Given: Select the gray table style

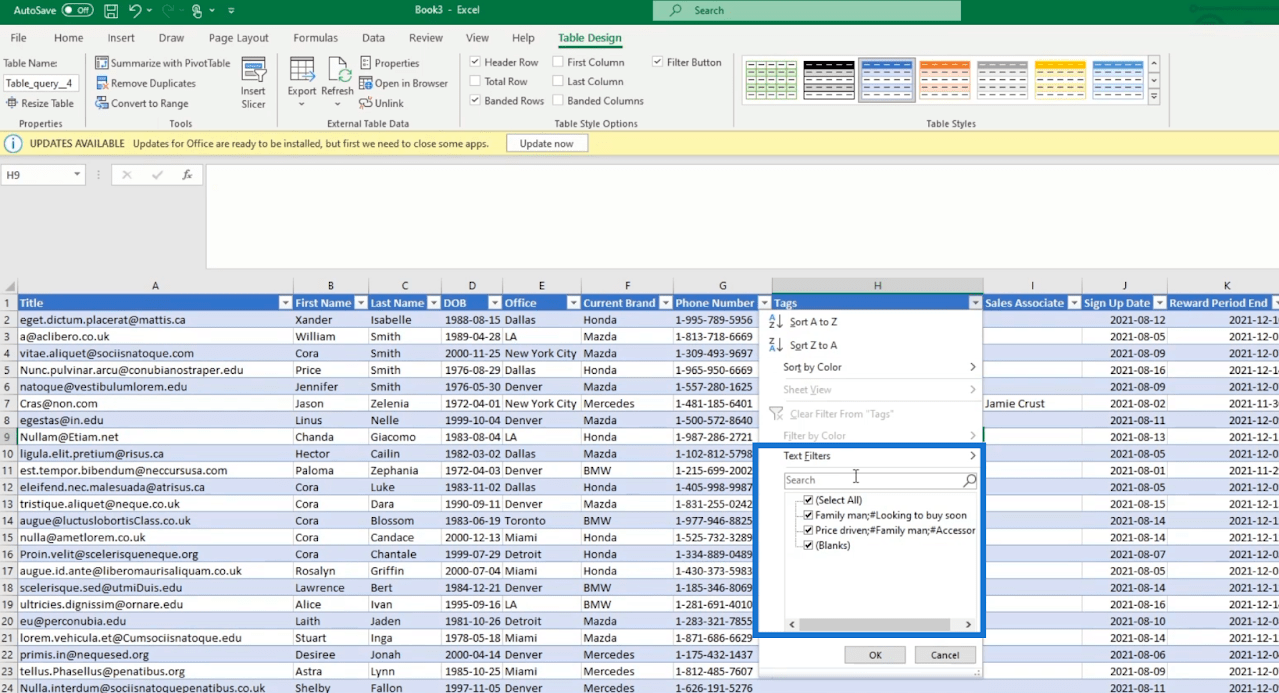Looking at the screenshot, I should click(x=1003, y=80).
